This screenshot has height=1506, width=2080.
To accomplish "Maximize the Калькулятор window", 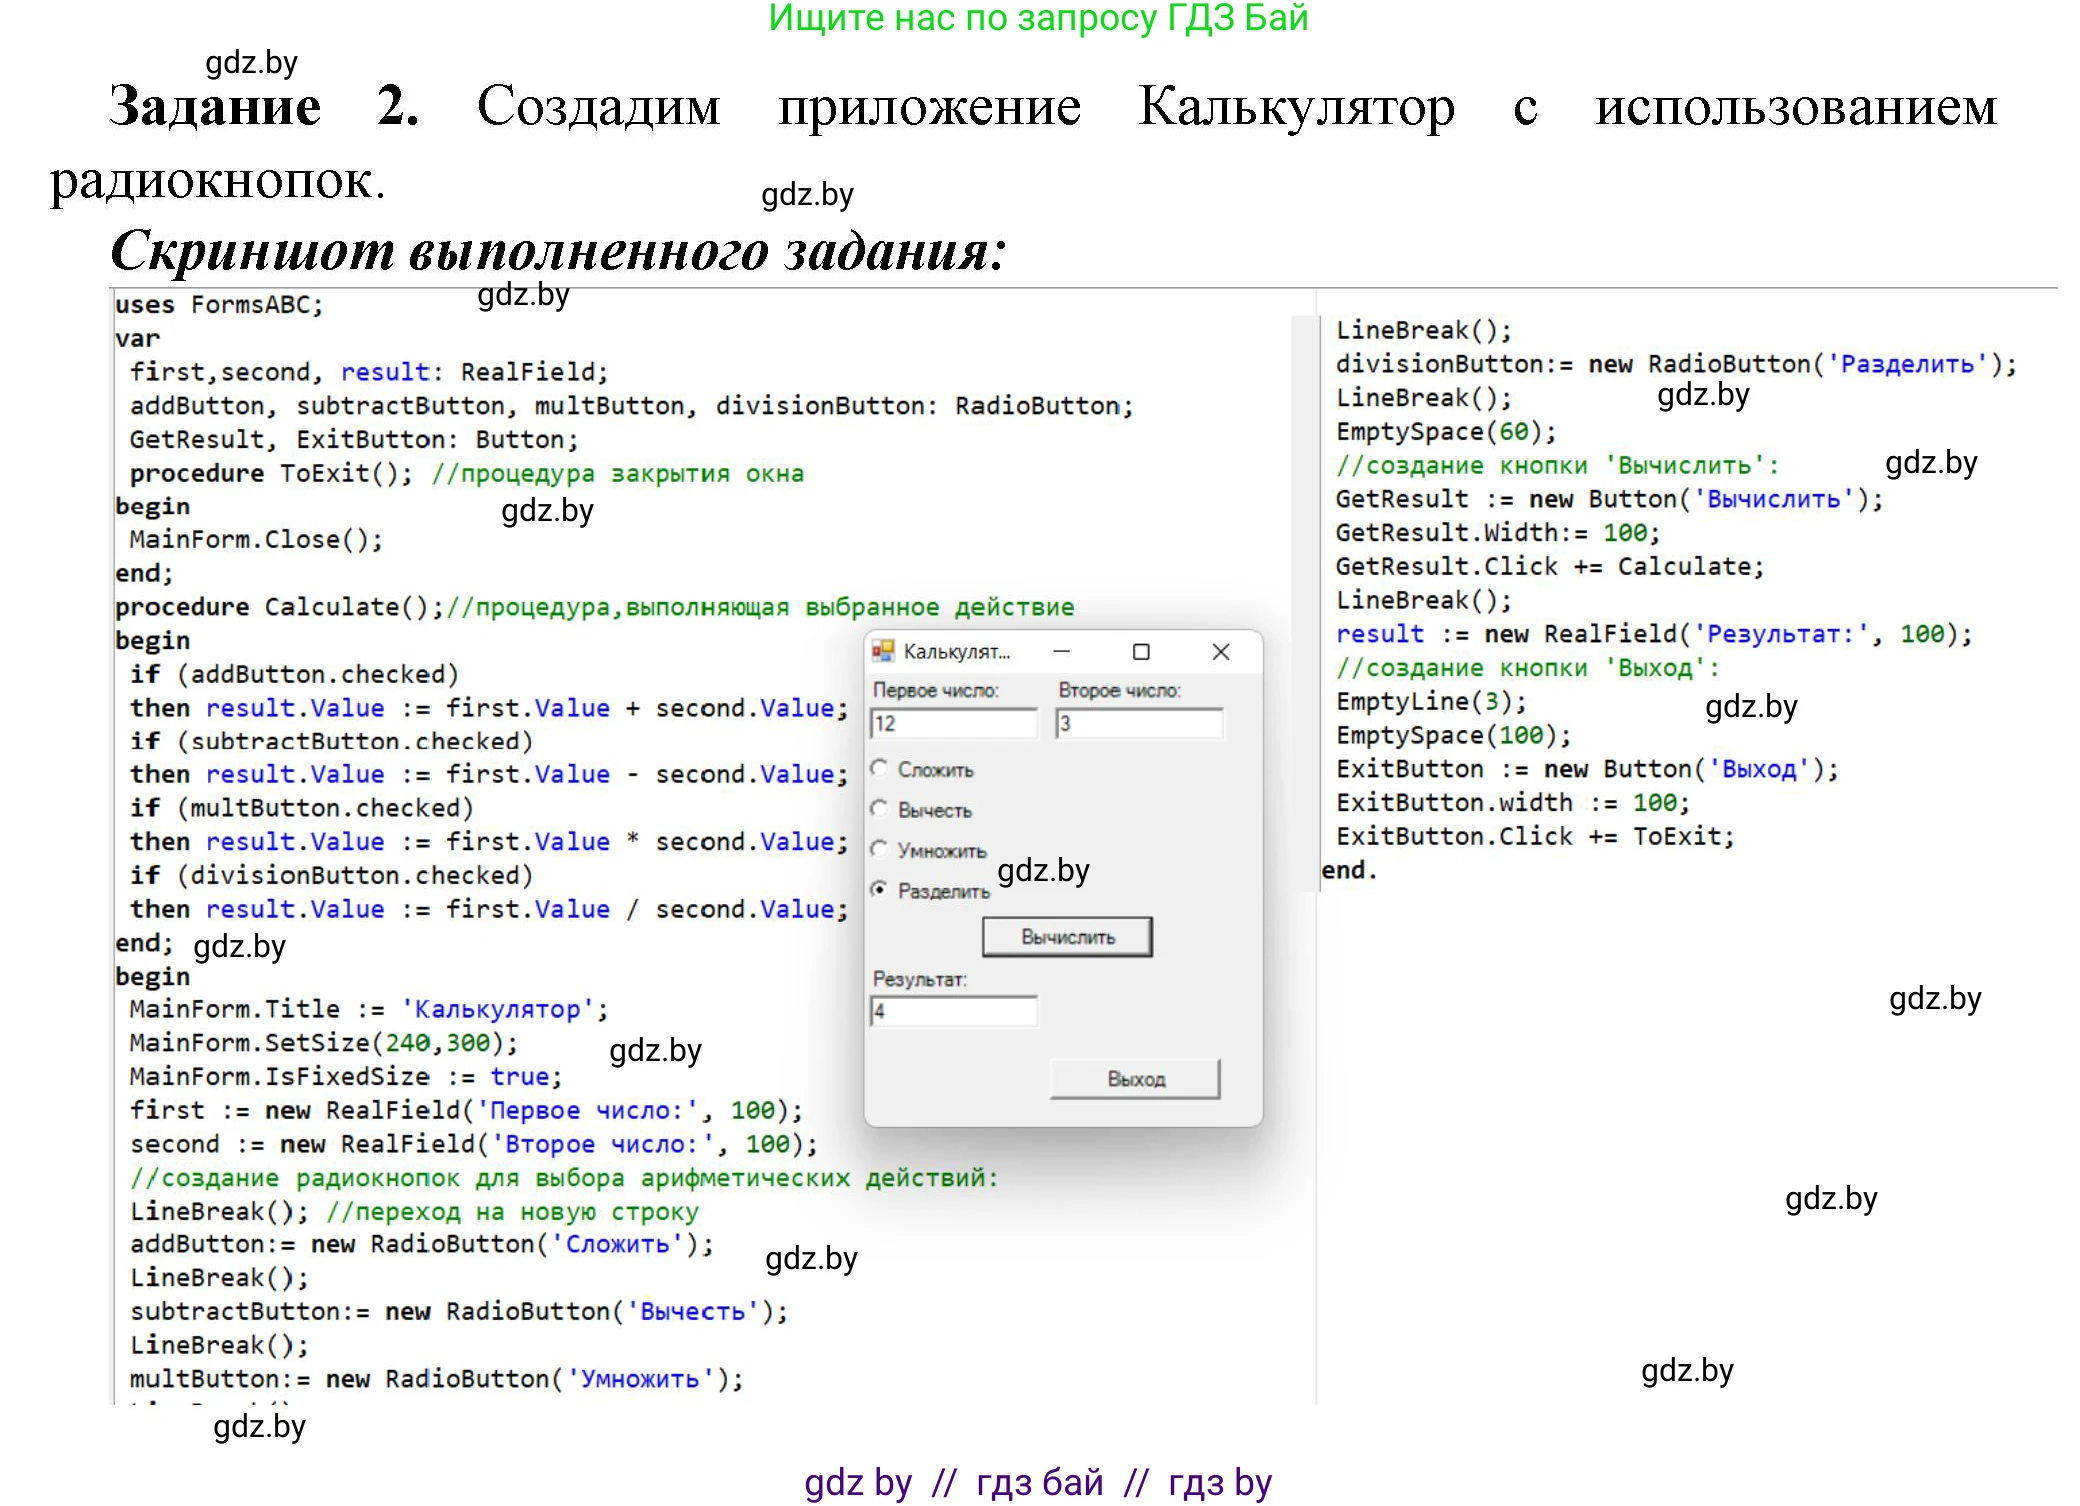I will click(1141, 652).
